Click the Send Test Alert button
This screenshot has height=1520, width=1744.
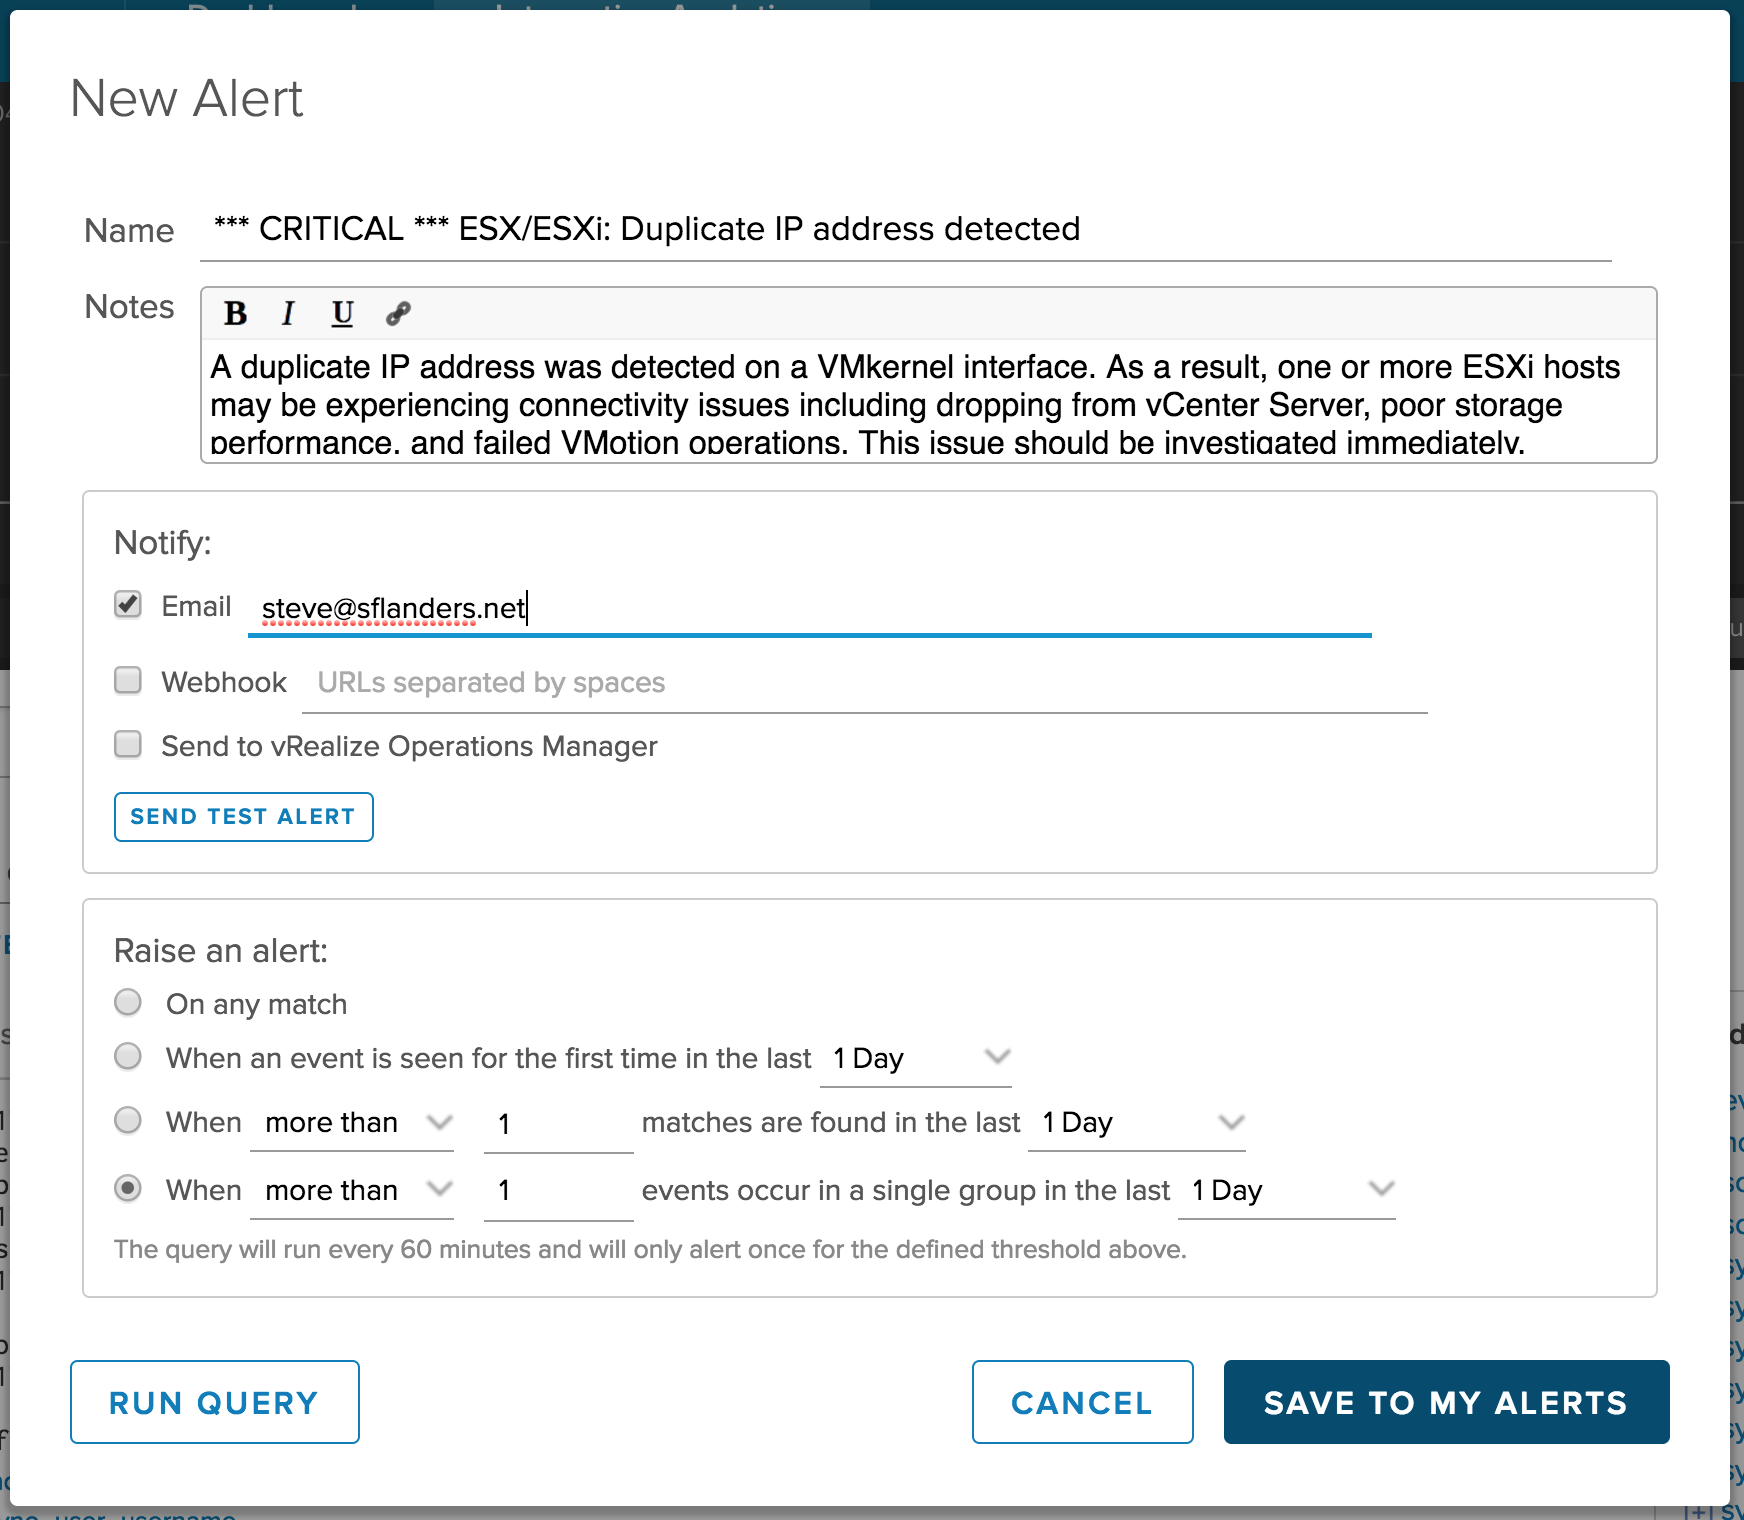[x=244, y=817]
